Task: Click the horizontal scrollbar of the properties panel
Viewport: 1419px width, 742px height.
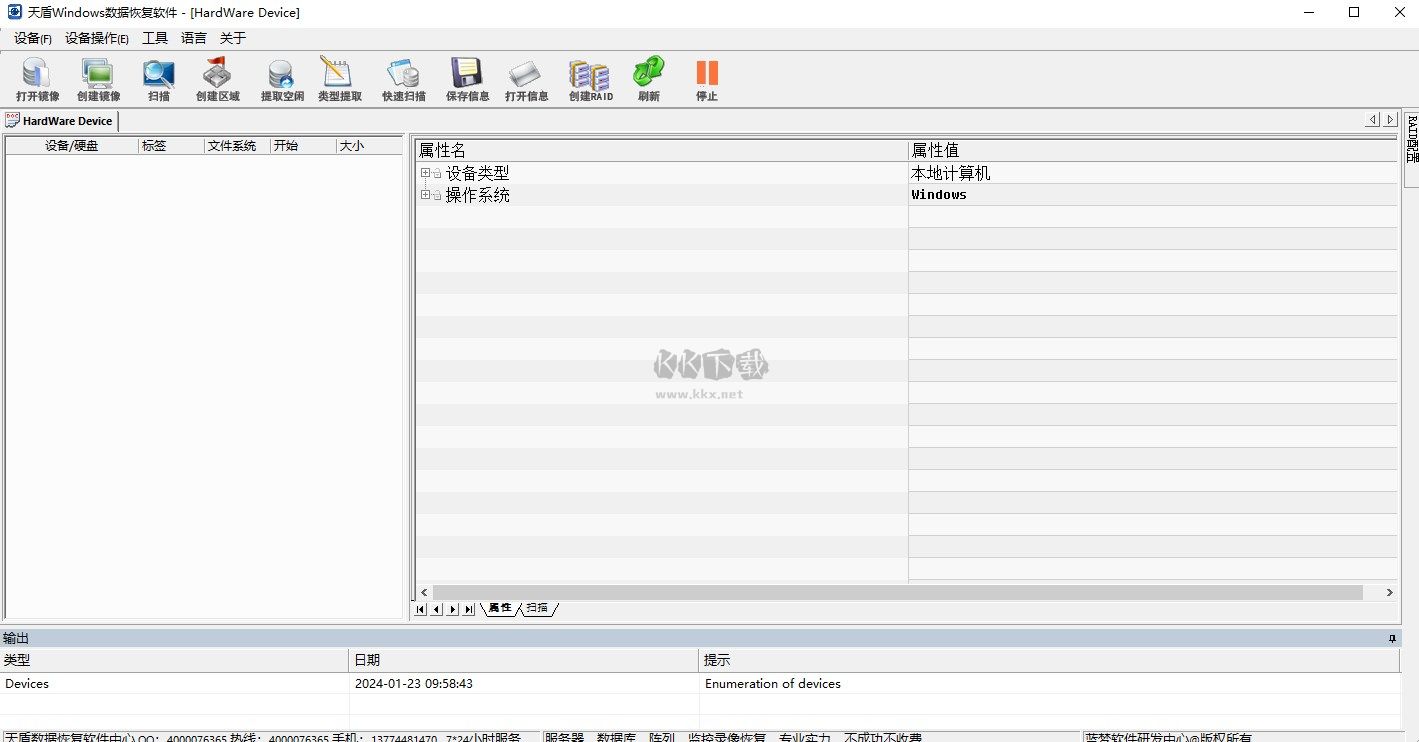Action: 900,592
